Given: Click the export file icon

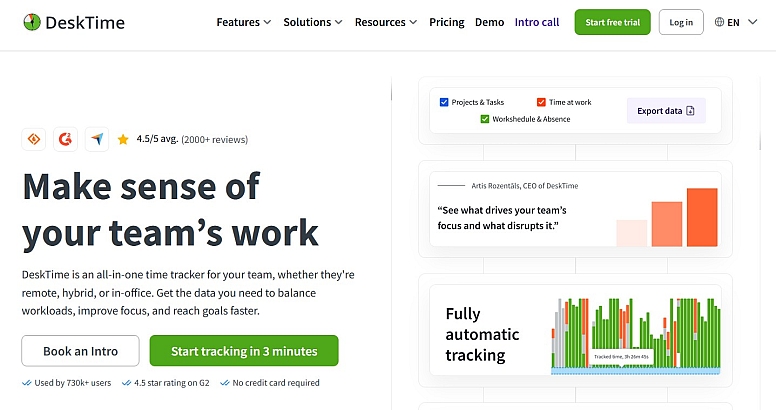Looking at the screenshot, I should coord(690,110).
